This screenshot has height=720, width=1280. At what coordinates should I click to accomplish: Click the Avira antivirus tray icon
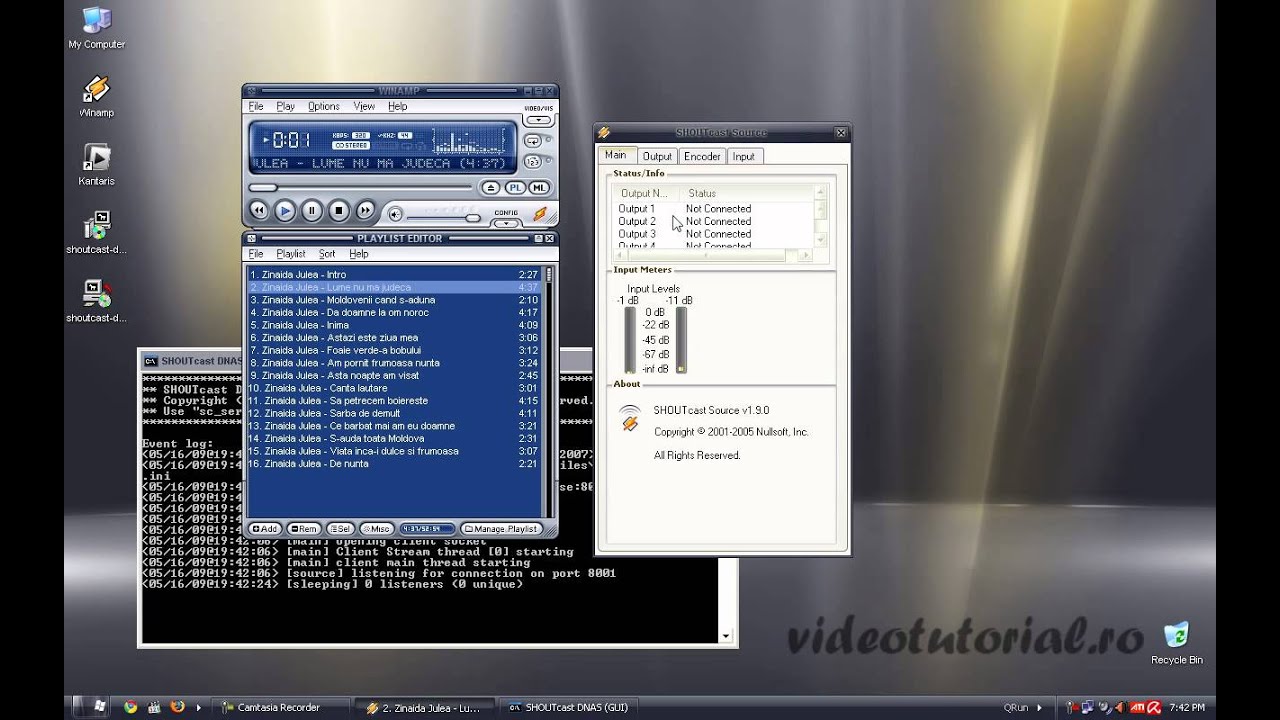point(1153,707)
